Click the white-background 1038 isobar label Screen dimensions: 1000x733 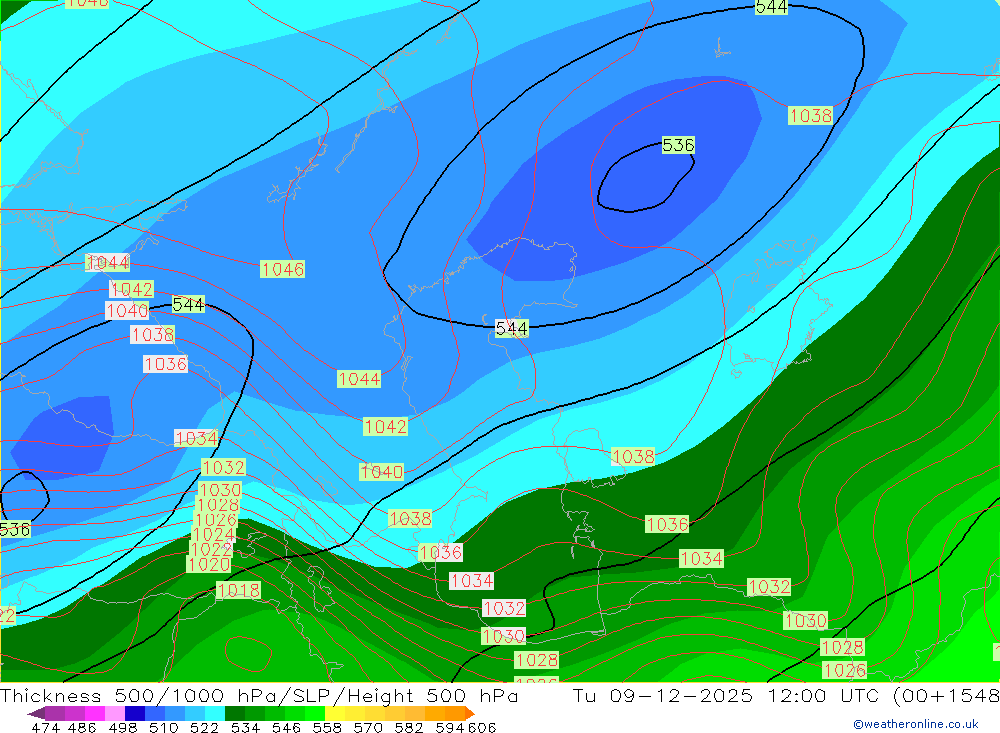[152, 334]
